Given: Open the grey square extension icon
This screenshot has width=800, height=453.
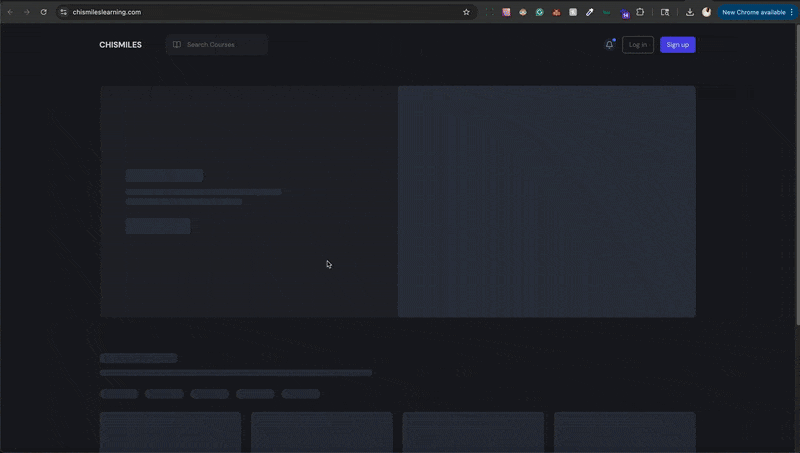Looking at the screenshot, I should pyautogui.click(x=573, y=12).
